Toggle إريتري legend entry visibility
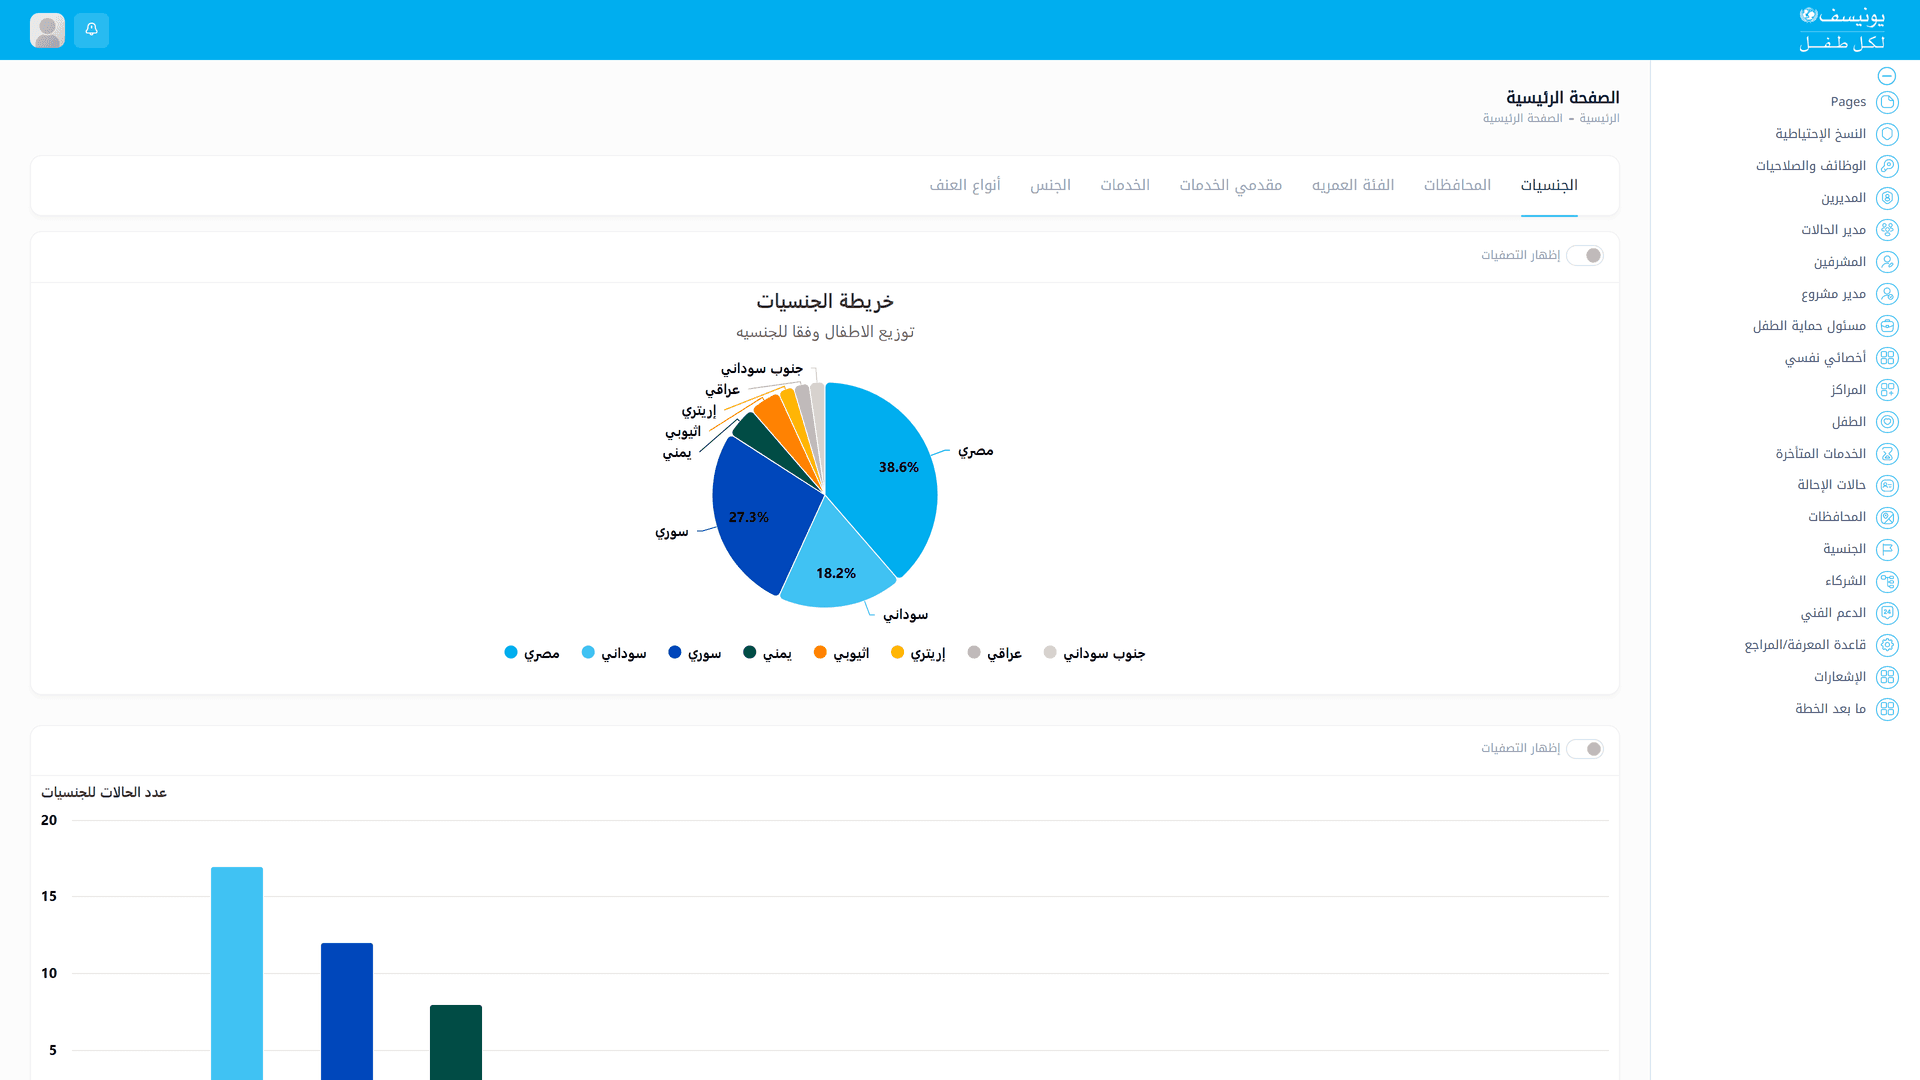 (x=918, y=653)
